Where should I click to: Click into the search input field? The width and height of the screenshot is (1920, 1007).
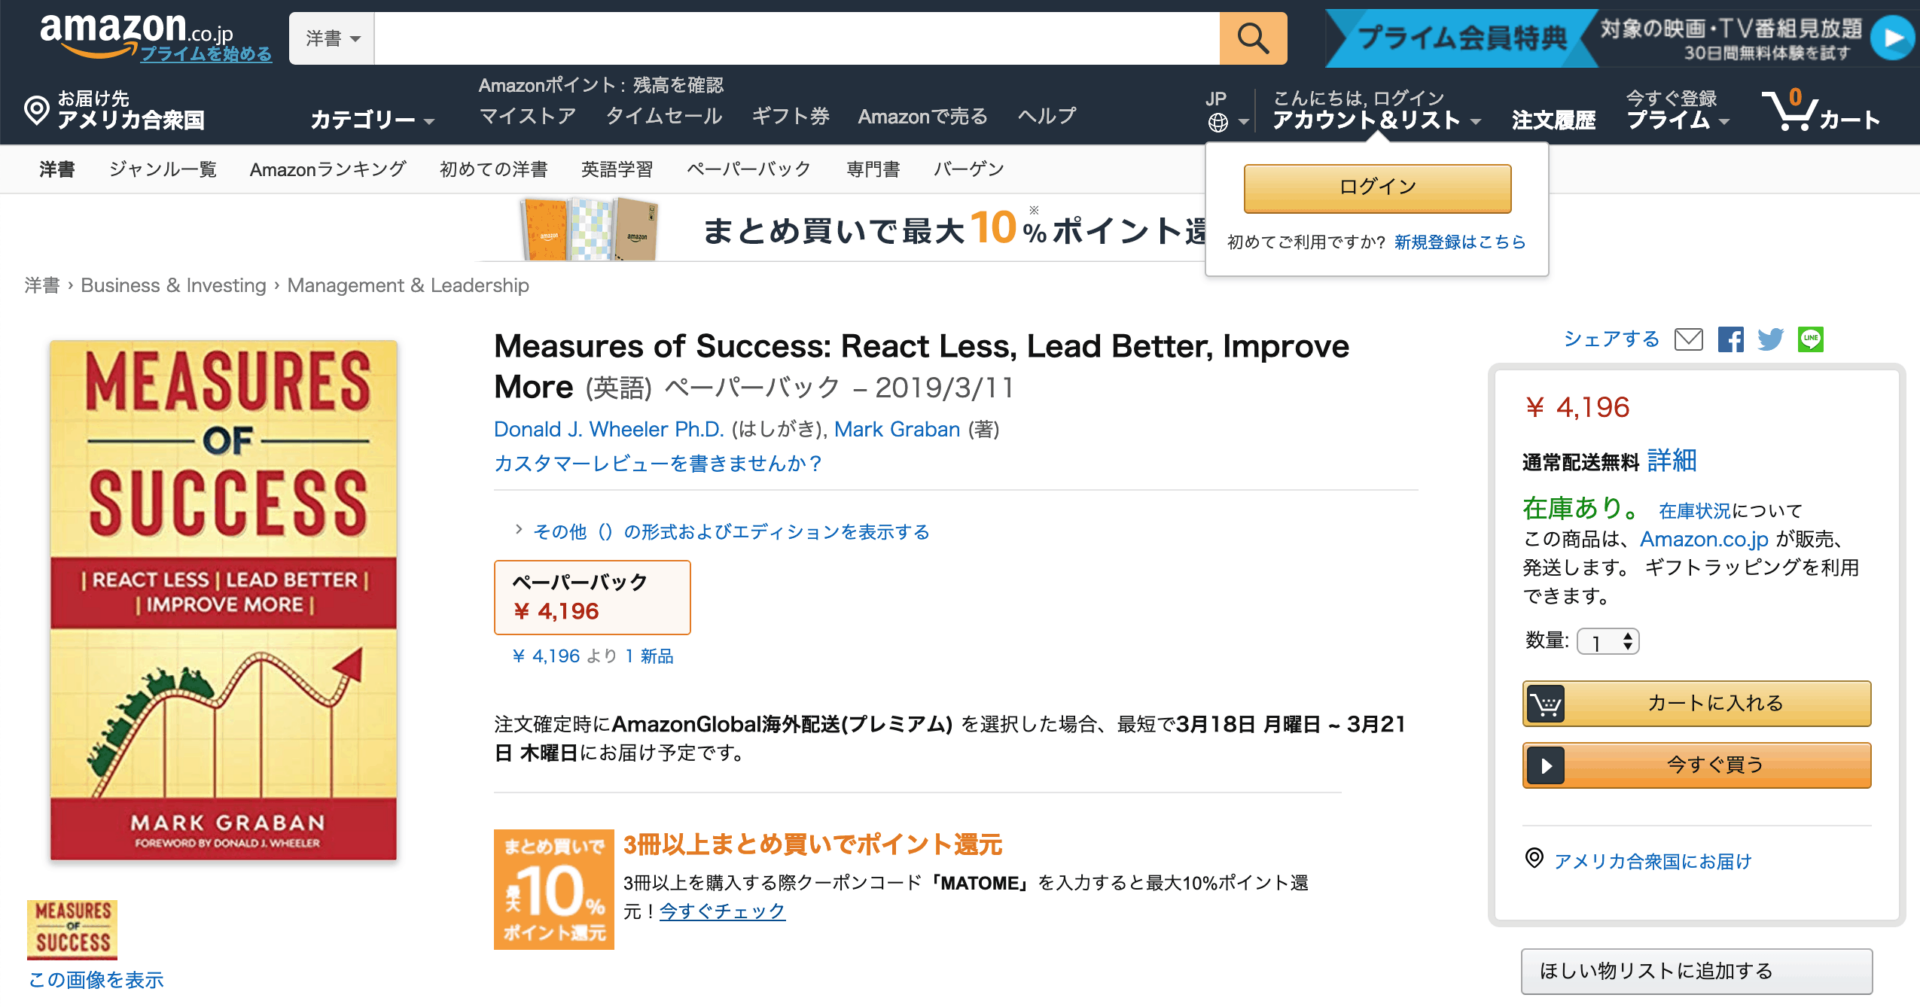click(x=796, y=39)
